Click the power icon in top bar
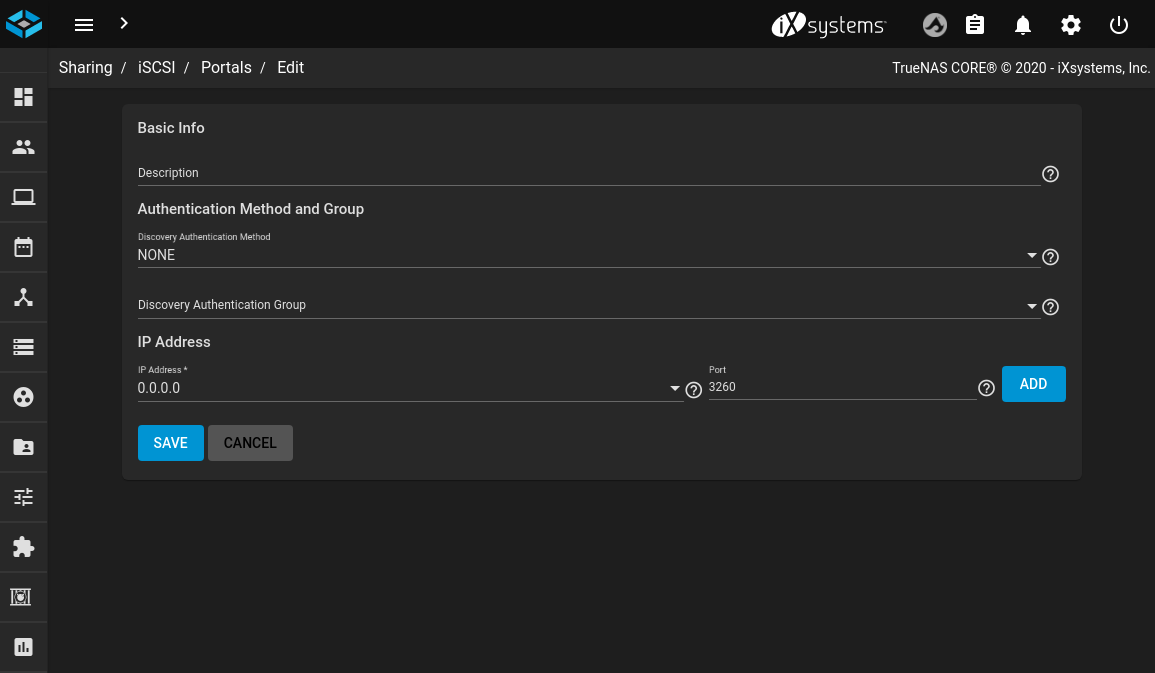1155x673 pixels. (x=1119, y=25)
